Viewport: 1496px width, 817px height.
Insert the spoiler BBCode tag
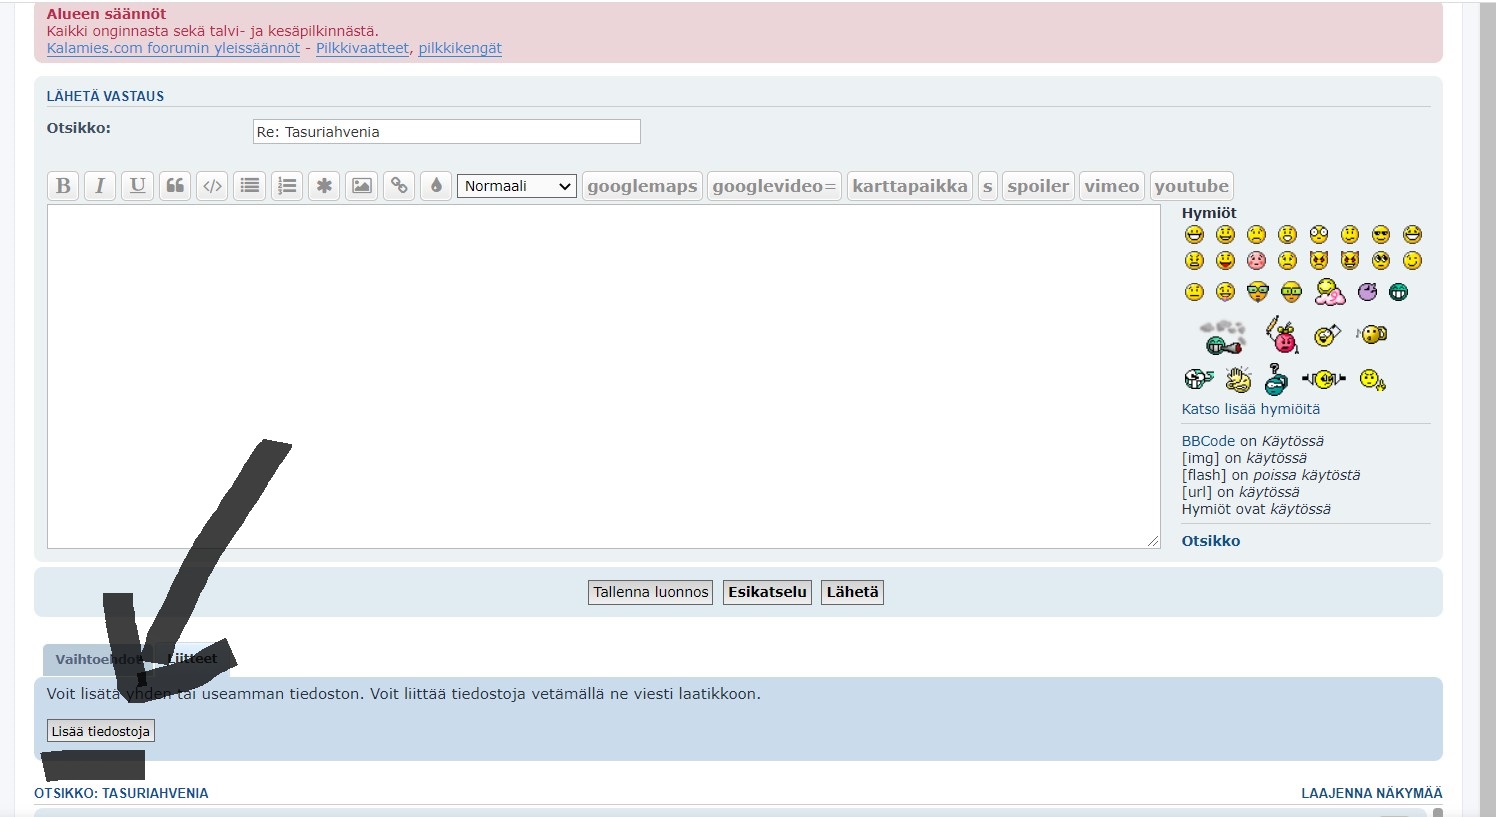tap(1038, 186)
